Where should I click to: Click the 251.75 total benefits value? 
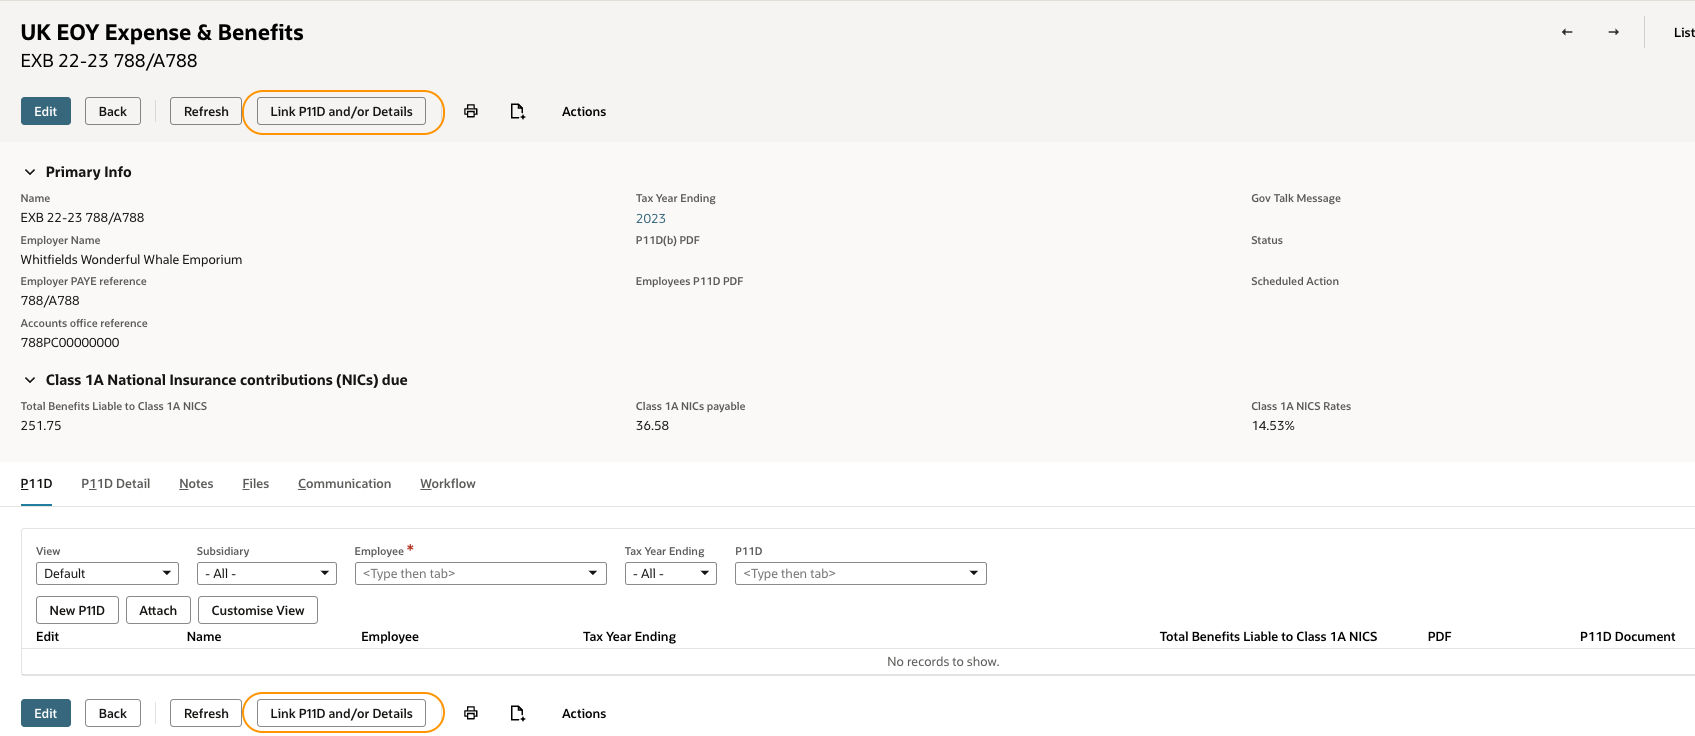(41, 425)
